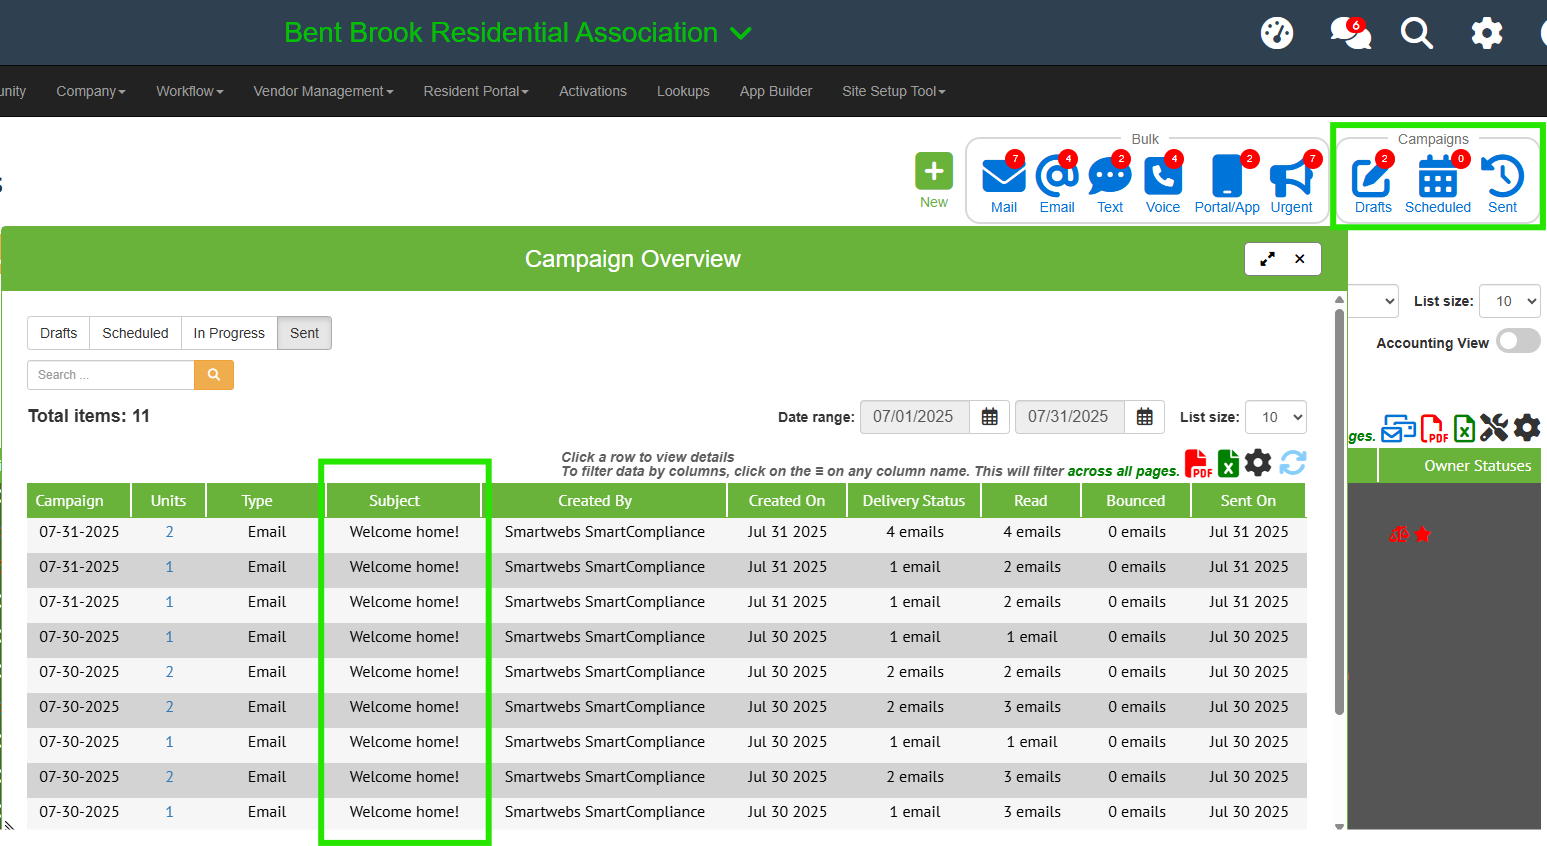Expand the Vendor Management menu
The width and height of the screenshot is (1547, 846).
pyautogui.click(x=323, y=91)
